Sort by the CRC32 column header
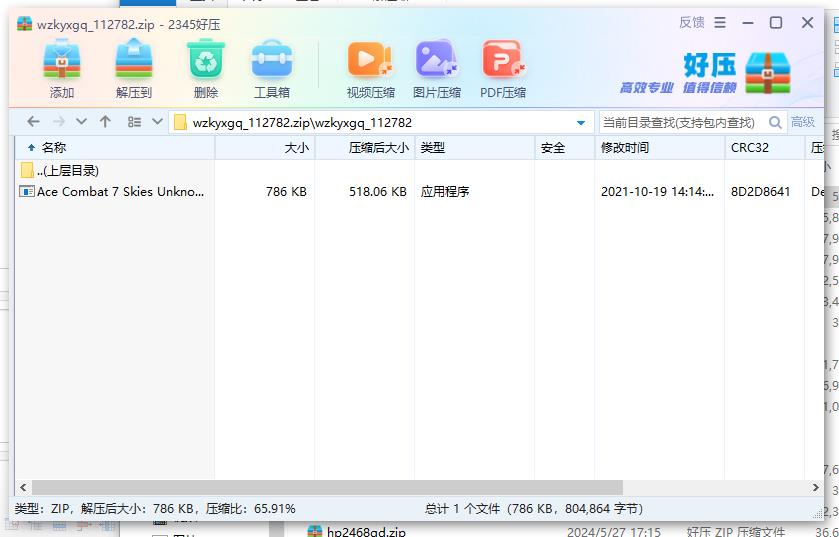The width and height of the screenshot is (839, 537). [x=765, y=148]
